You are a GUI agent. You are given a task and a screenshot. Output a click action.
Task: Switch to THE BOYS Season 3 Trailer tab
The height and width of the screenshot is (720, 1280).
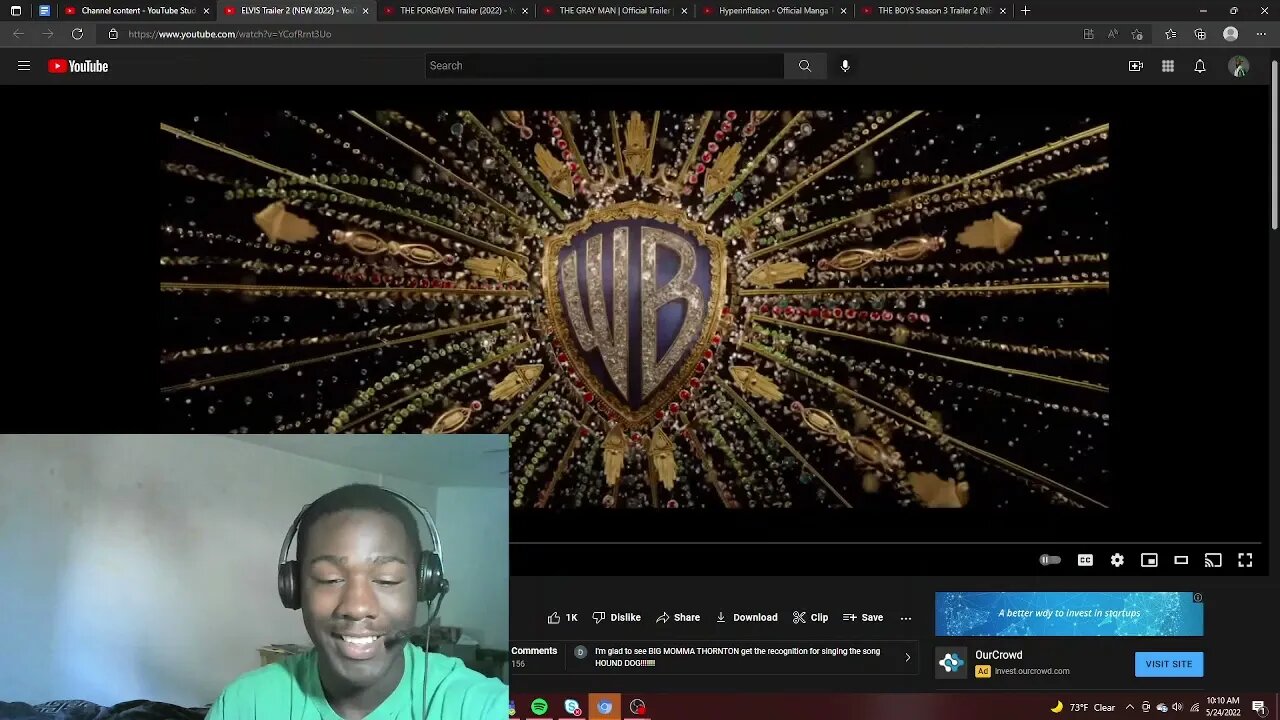pyautogui.click(x=934, y=11)
